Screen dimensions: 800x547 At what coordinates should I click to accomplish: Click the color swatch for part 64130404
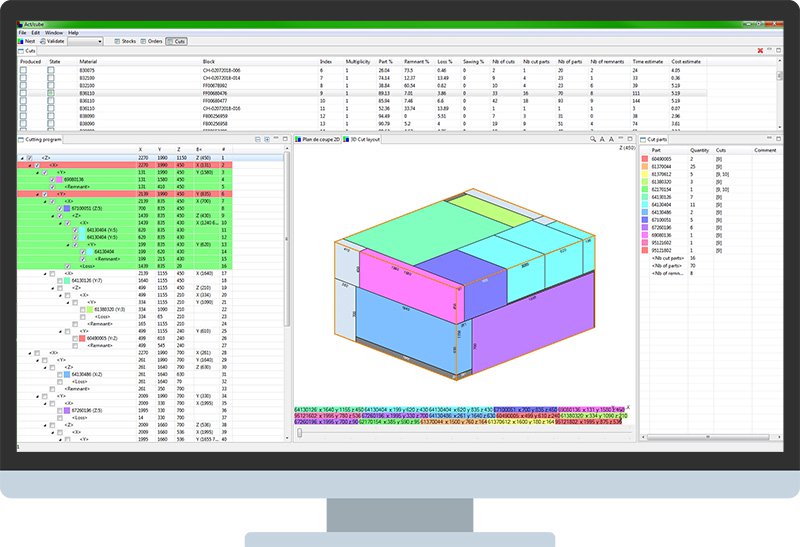(x=645, y=204)
